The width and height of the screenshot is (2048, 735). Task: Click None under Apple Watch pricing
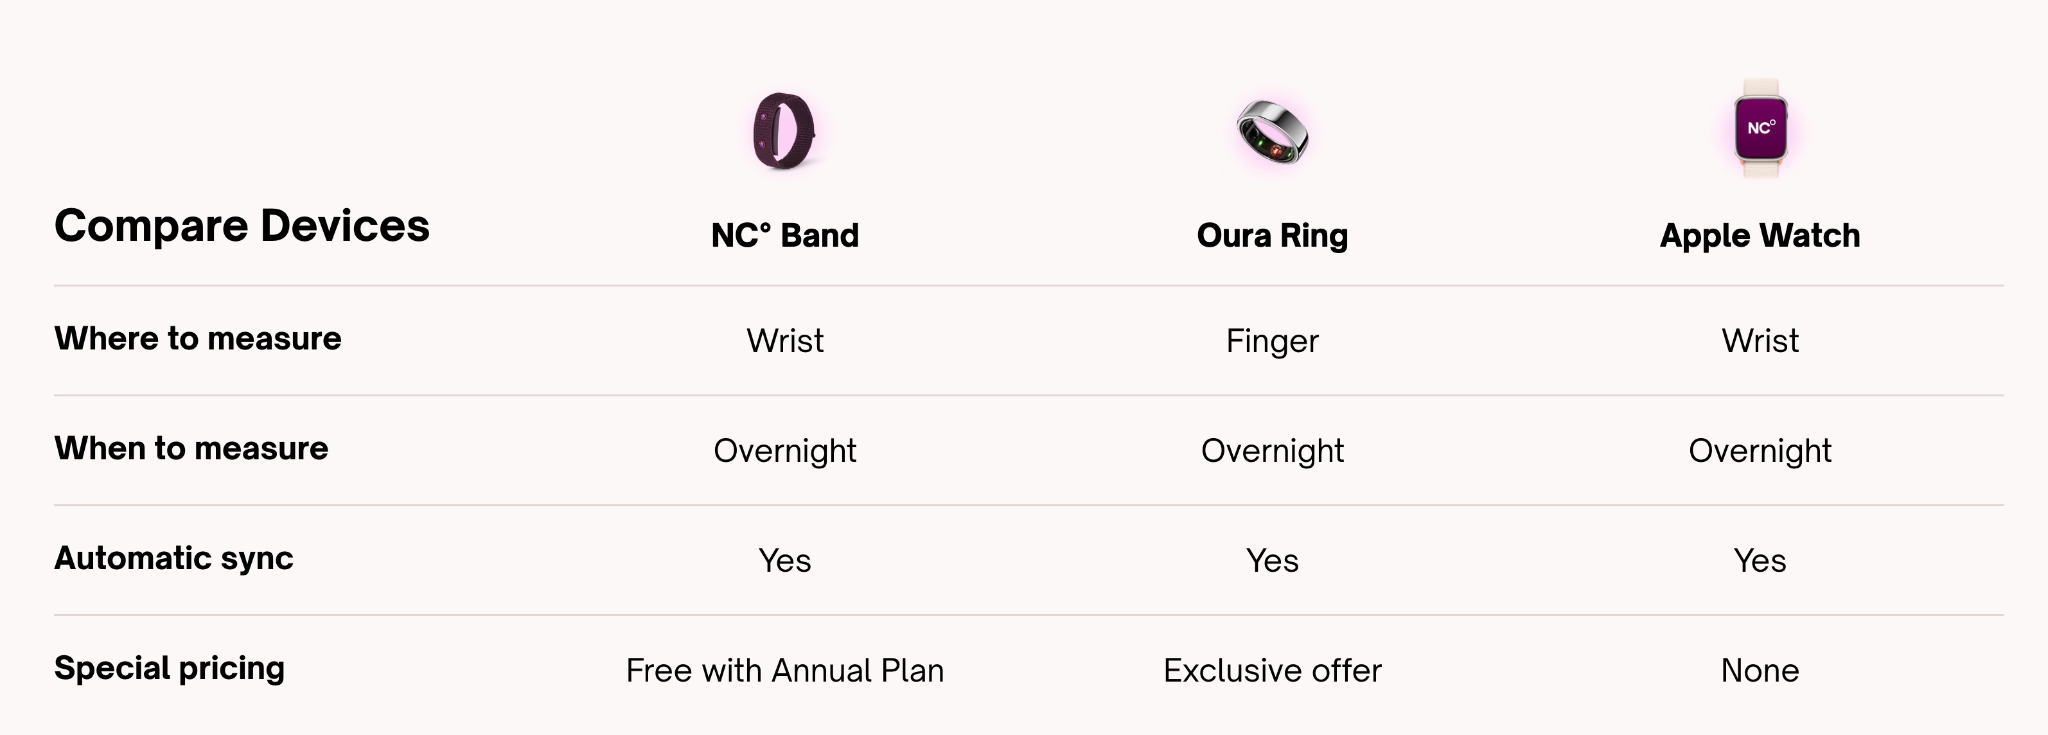click(1760, 670)
